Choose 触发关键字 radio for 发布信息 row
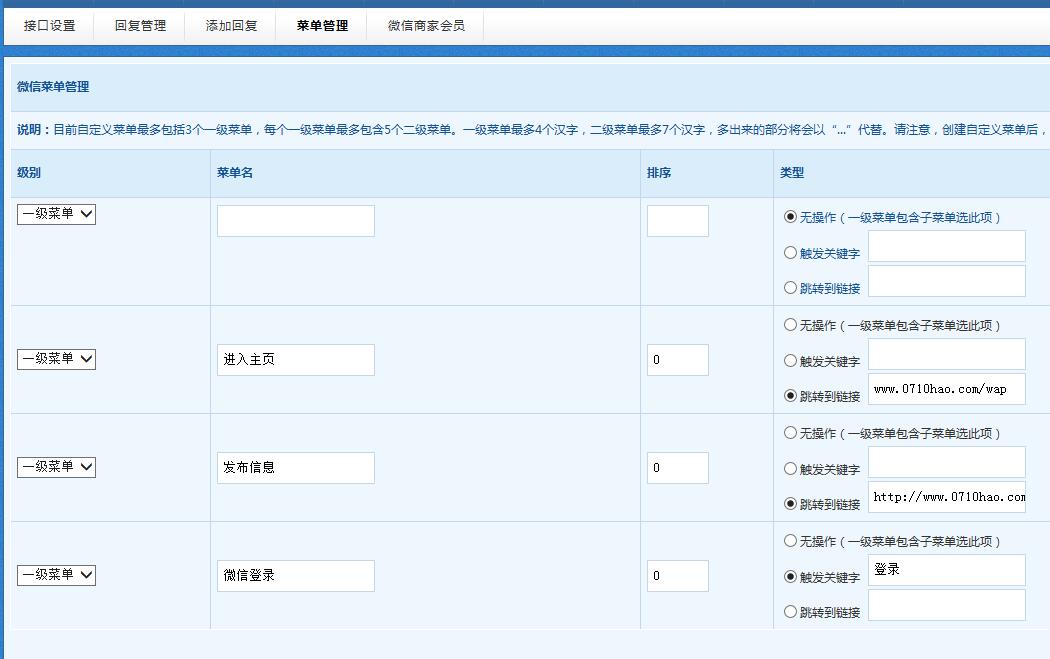This screenshot has height=659, width=1050. [791, 469]
